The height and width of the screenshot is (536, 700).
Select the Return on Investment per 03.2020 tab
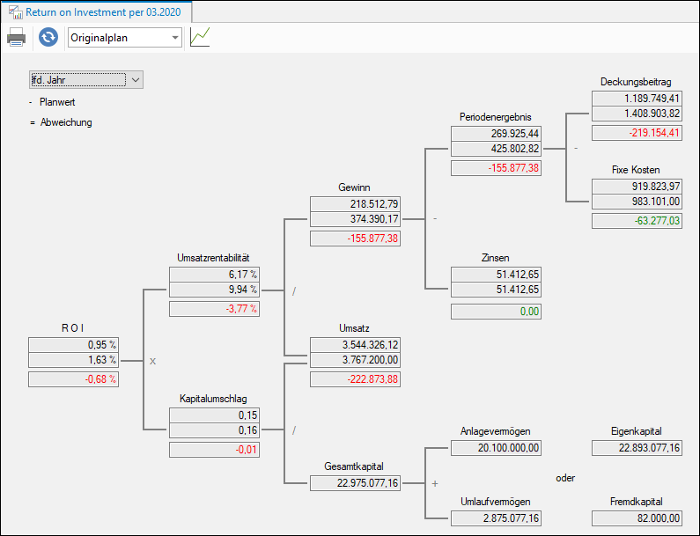[x=96, y=12]
